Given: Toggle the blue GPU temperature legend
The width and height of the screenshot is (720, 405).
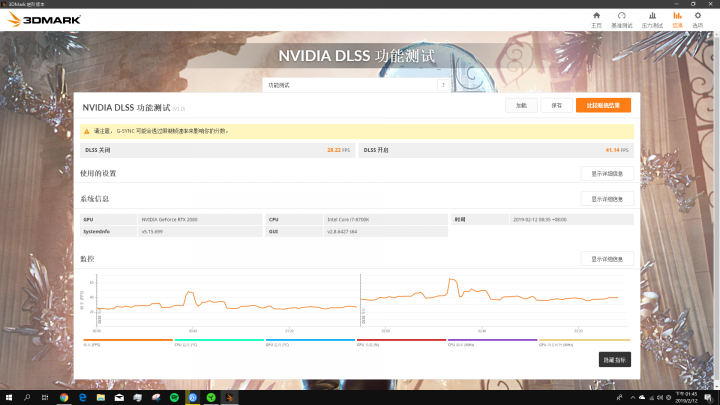Looking at the screenshot, I should click(310, 340).
